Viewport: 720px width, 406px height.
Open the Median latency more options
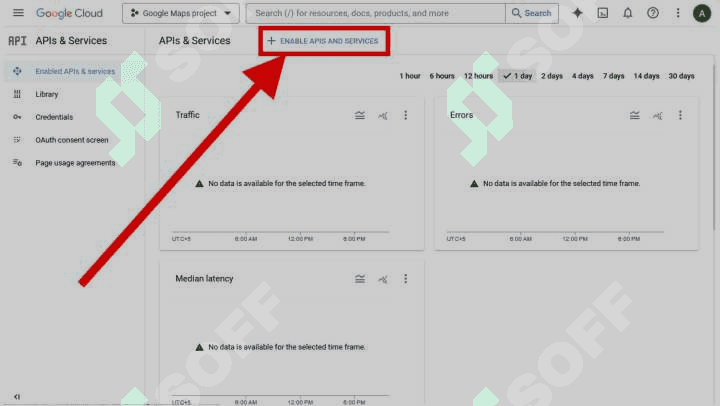coord(405,279)
